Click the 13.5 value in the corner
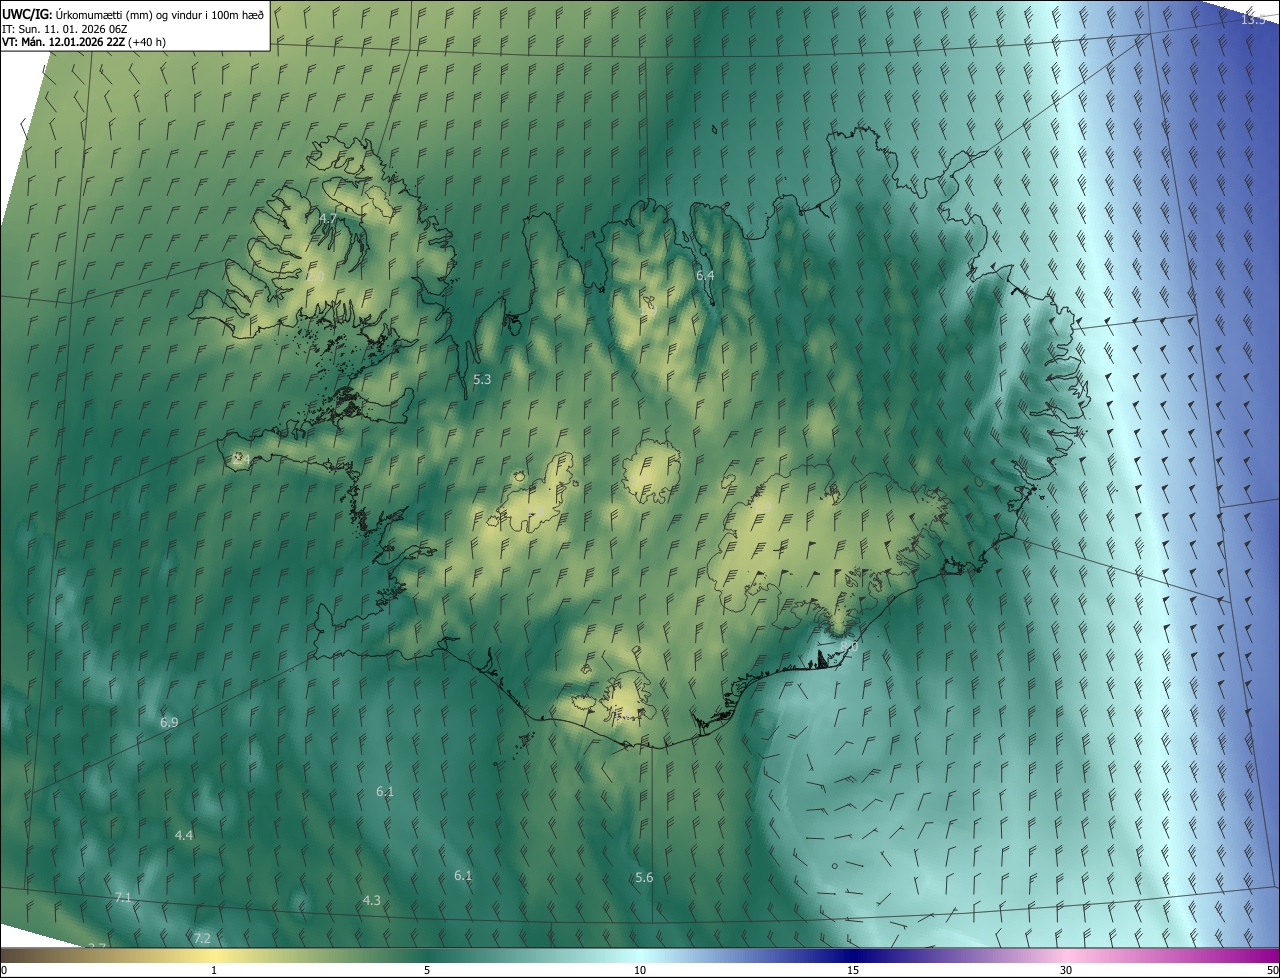Screen dimensions: 1280x978 pos(1253,19)
